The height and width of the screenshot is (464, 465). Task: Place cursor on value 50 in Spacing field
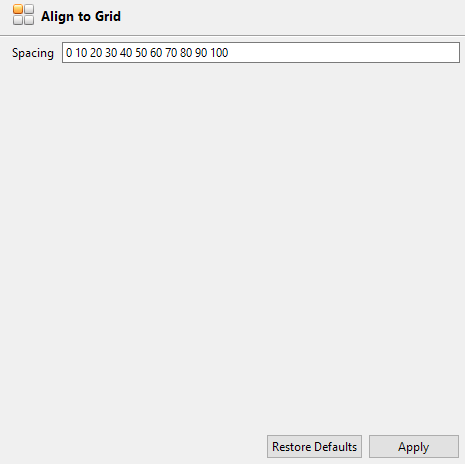141,53
